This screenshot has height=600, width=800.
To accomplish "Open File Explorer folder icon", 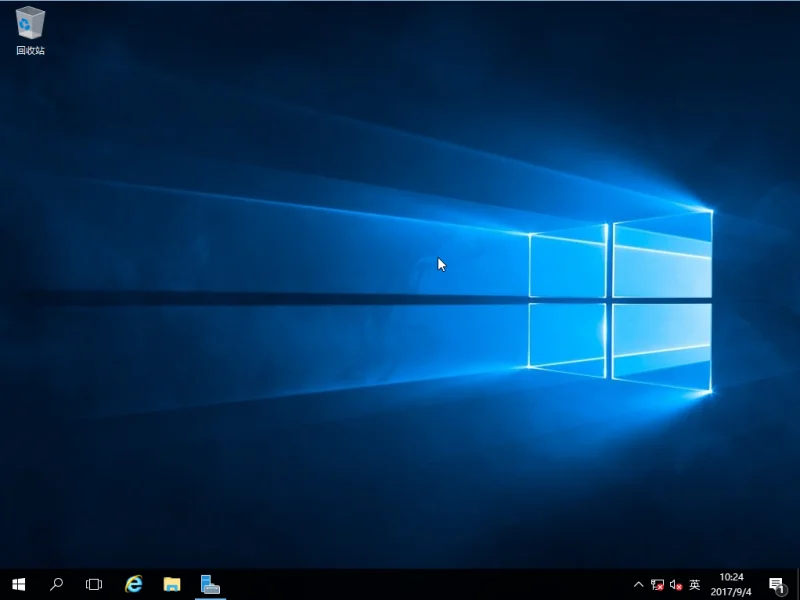I will coord(172,584).
